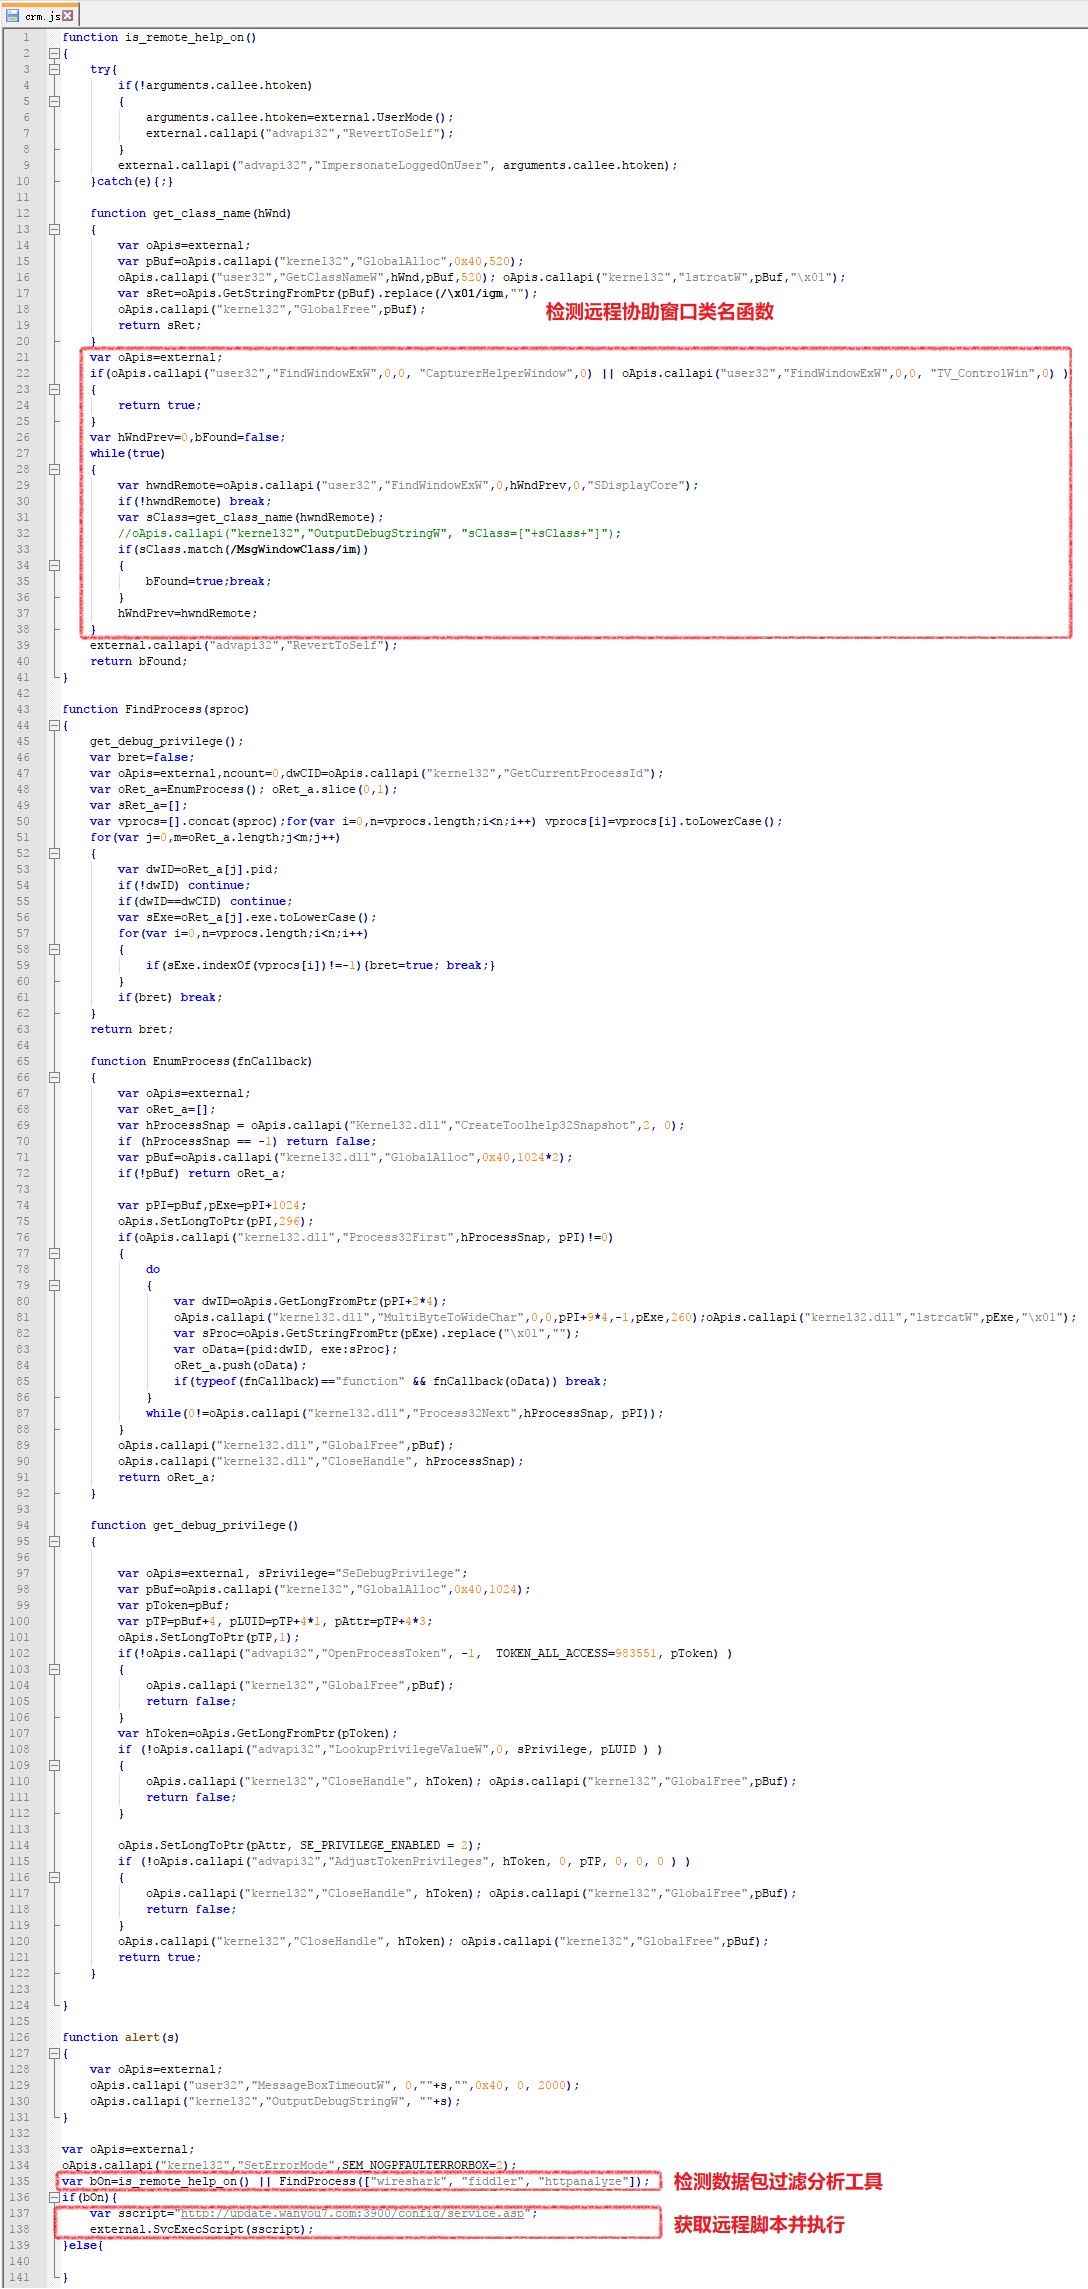Collapse FindProcess function body at line 44
The height and width of the screenshot is (2289, 1088).
point(54,725)
